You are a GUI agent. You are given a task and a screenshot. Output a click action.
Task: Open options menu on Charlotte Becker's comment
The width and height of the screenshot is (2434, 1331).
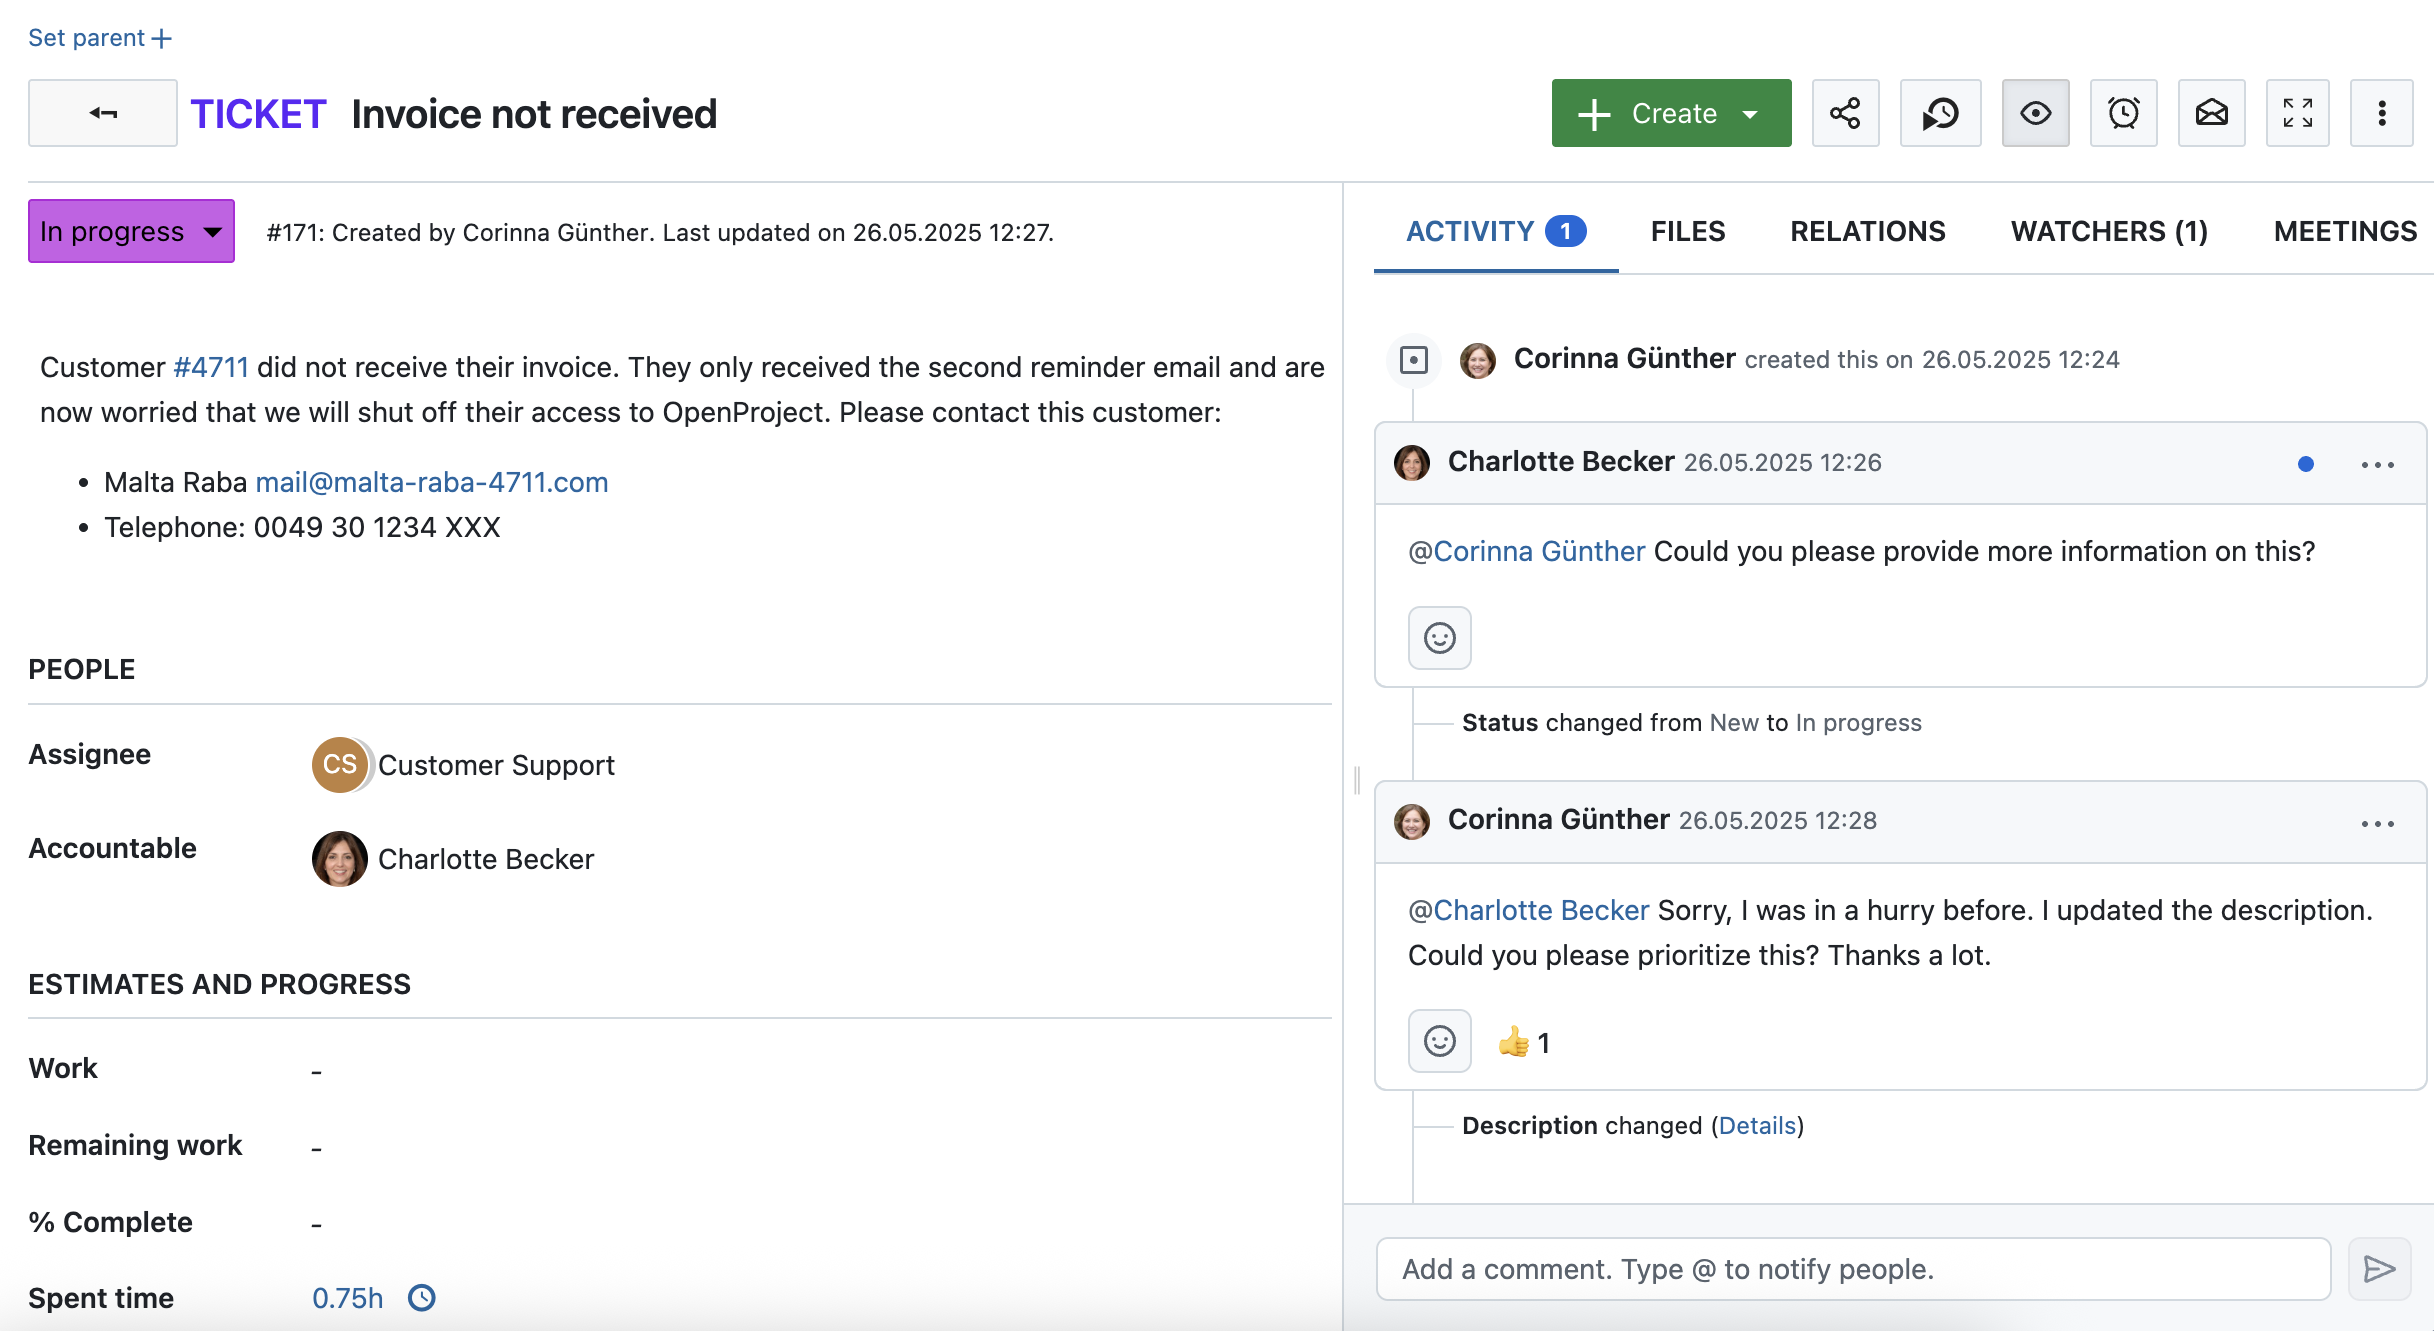[2377, 463]
